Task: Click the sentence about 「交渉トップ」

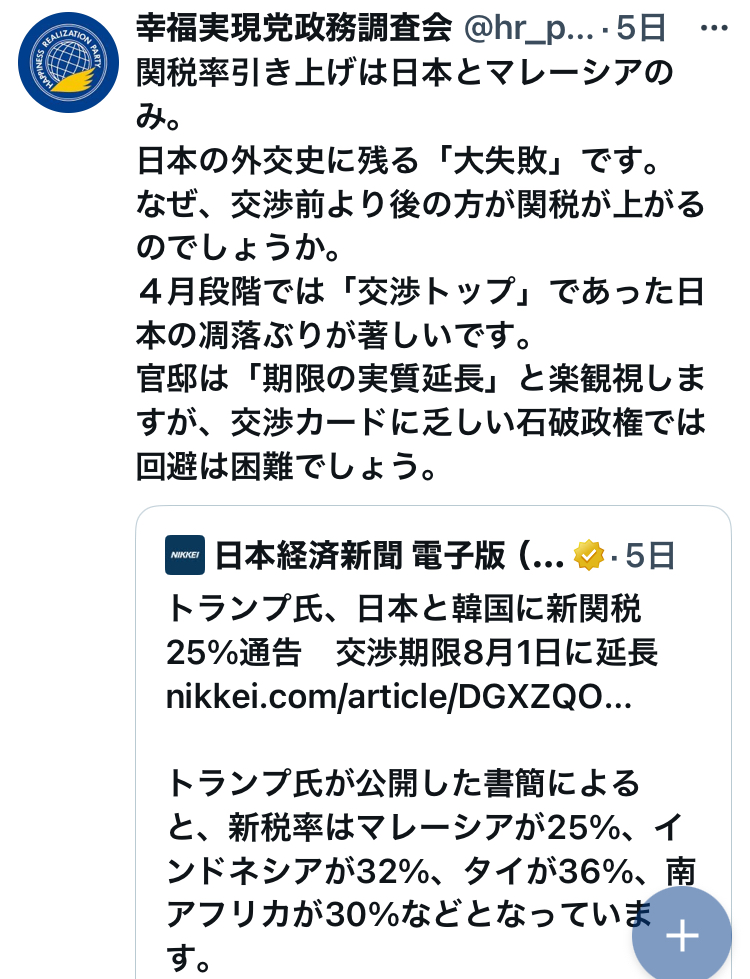Action: pyautogui.click(x=420, y=313)
